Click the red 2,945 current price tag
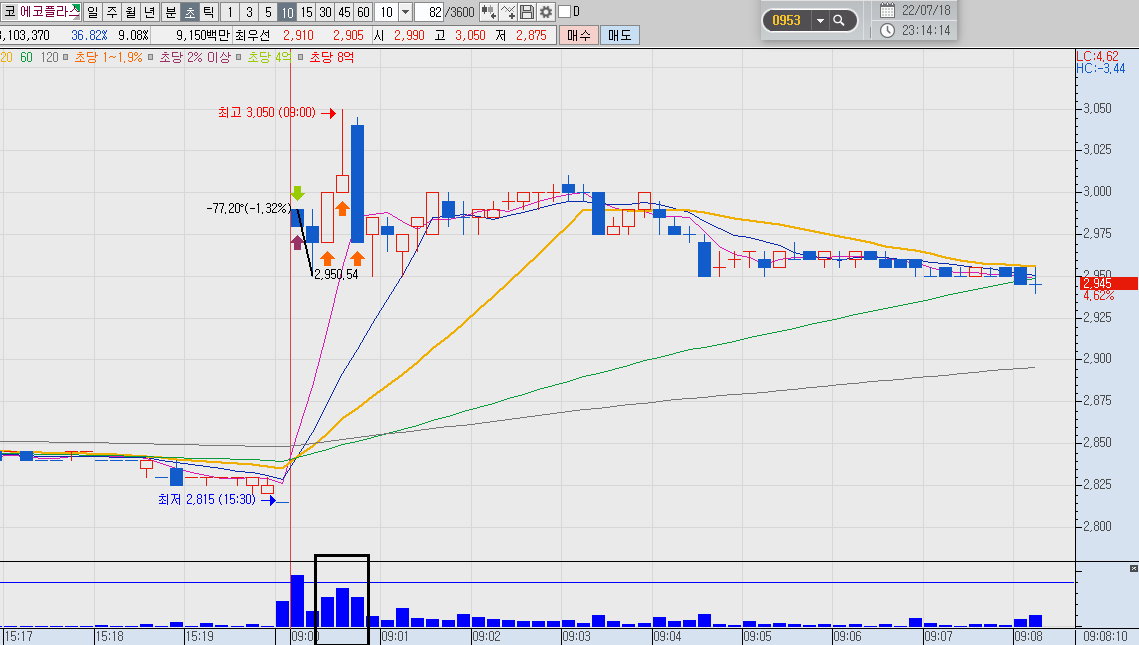 pos(1109,283)
